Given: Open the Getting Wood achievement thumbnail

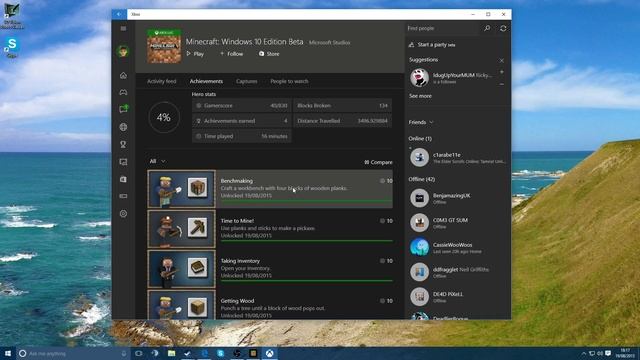Looking at the screenshot, I should pos(181,305).
